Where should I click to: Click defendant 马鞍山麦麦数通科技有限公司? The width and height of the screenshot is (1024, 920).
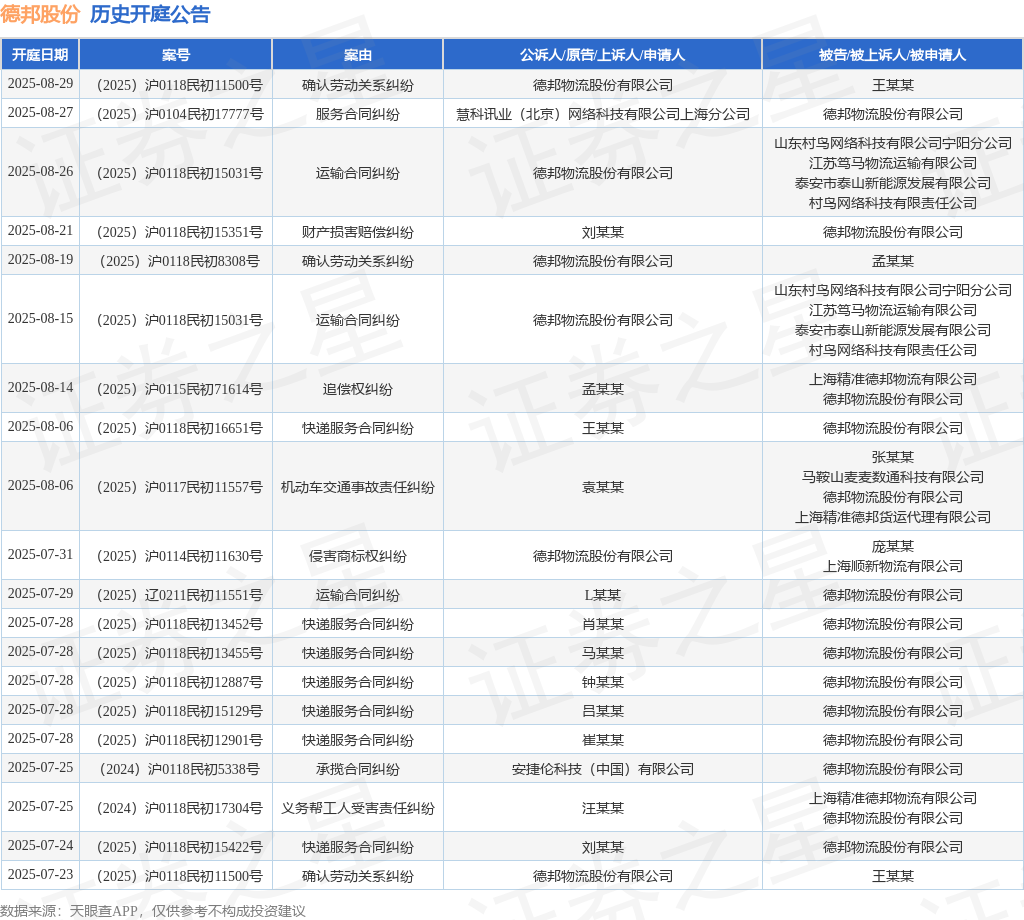(x=892, y=477)
